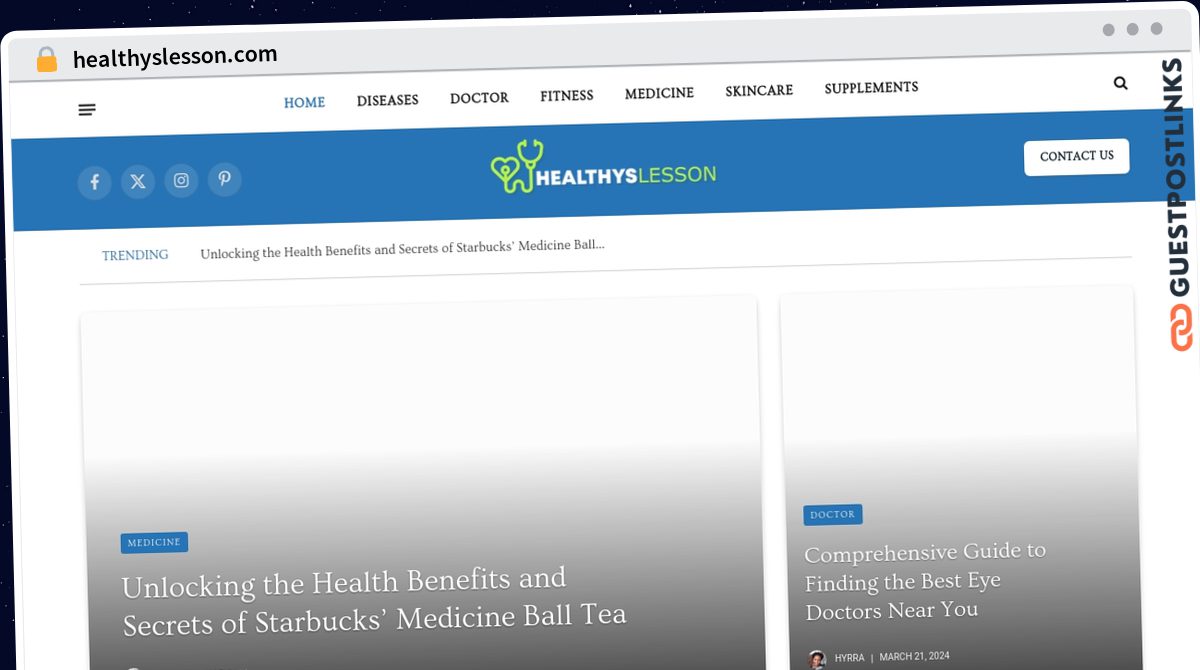Click the Contact Us button
This screenshot has width=1200, height=670.
pos(1077,157)
